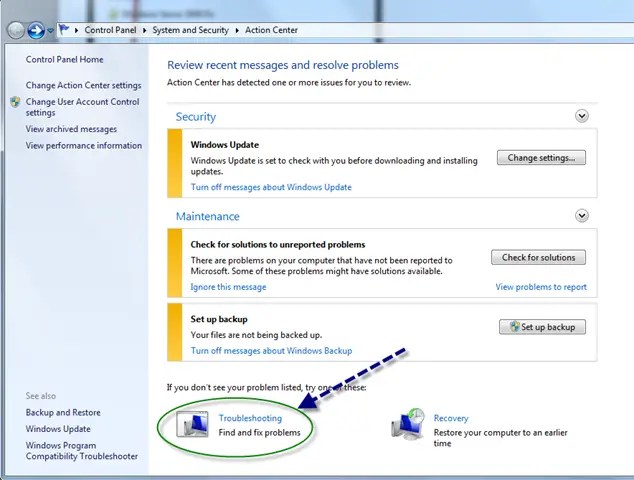Open the dropdown arrow before Control Panel breadcrumb

click(x=76, y=30)
